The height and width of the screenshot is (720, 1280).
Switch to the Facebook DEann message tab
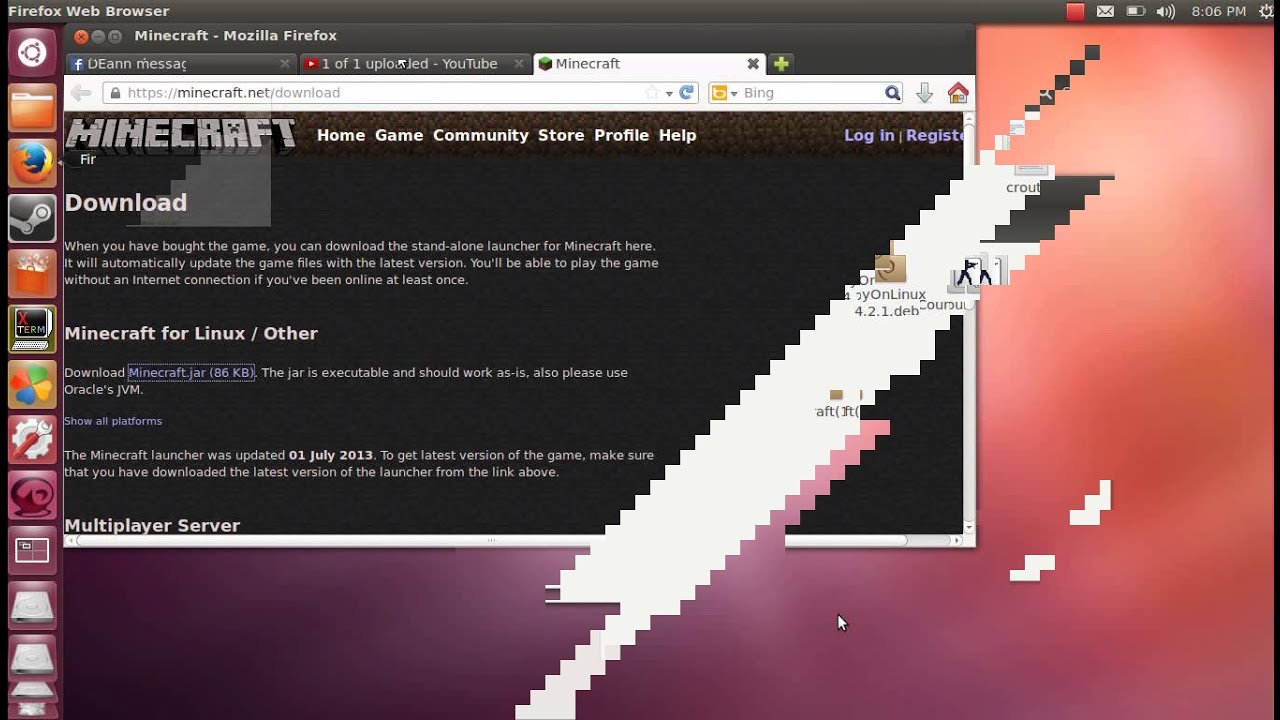pos(180,64)
